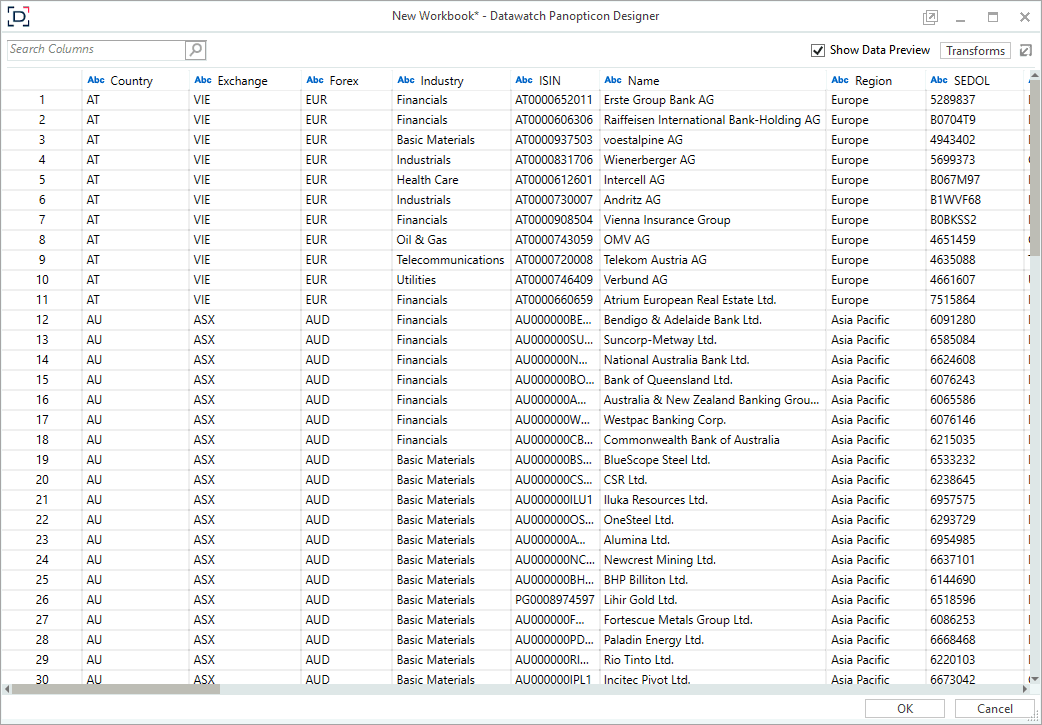Select the Region column header
The height and width of the screenshot is (725, 1042).
[x=873, y=81]
